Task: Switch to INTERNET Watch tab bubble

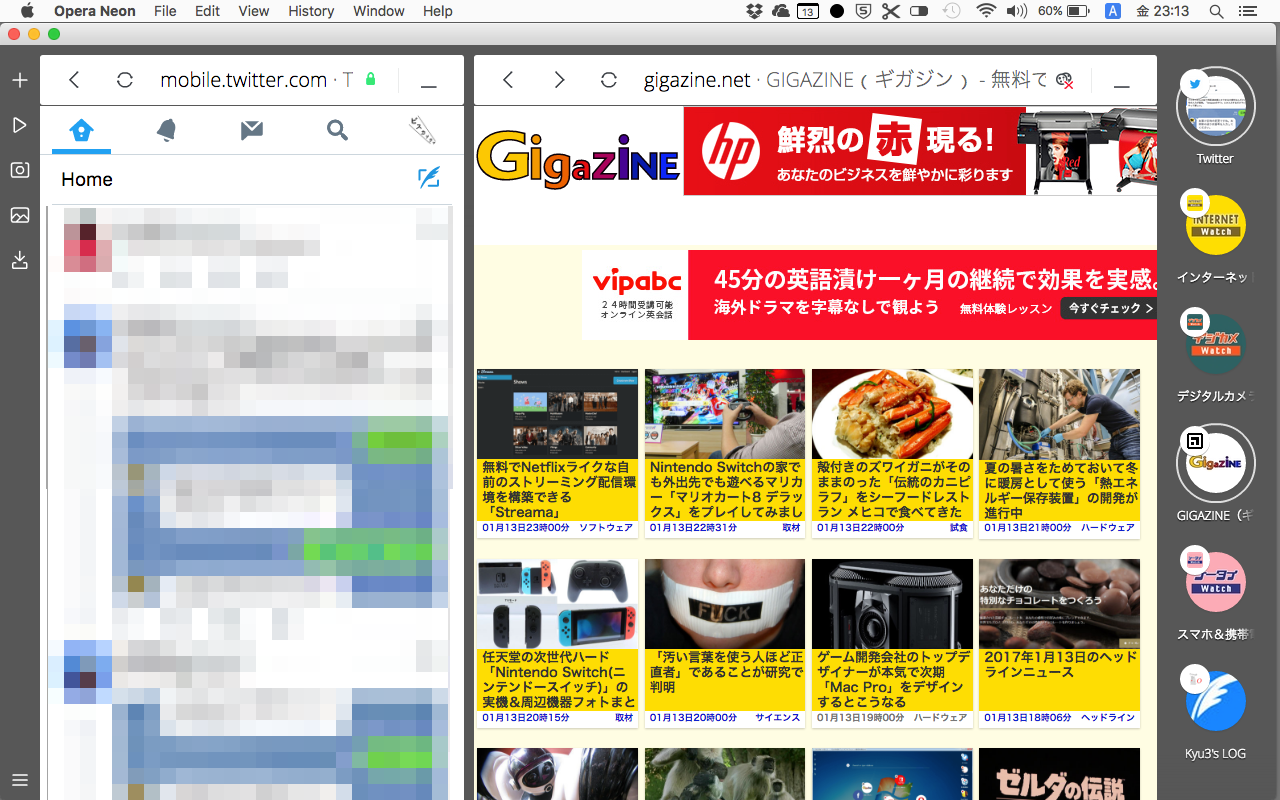Action: [x=1215, y=225]
